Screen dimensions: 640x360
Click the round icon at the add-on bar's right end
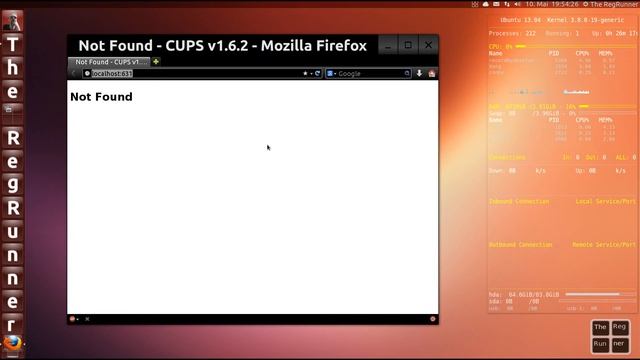point(433,319)
